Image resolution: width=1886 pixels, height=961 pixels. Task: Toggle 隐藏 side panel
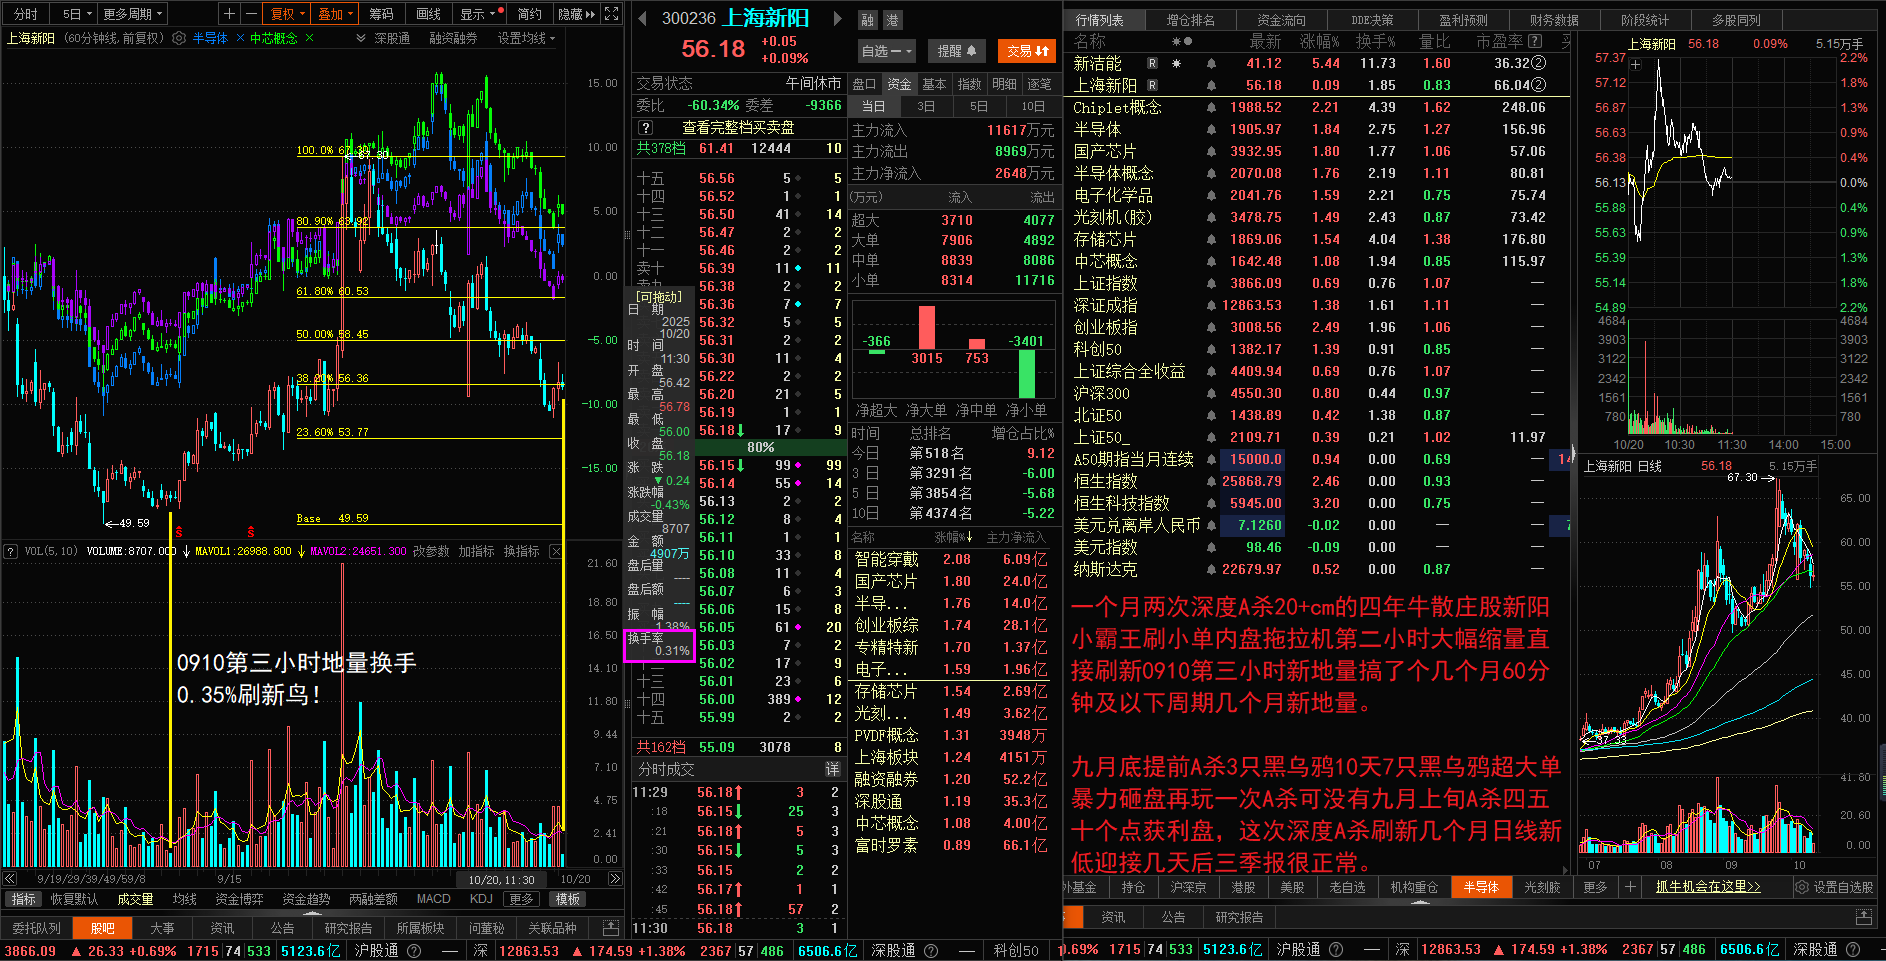pos(576,14)
